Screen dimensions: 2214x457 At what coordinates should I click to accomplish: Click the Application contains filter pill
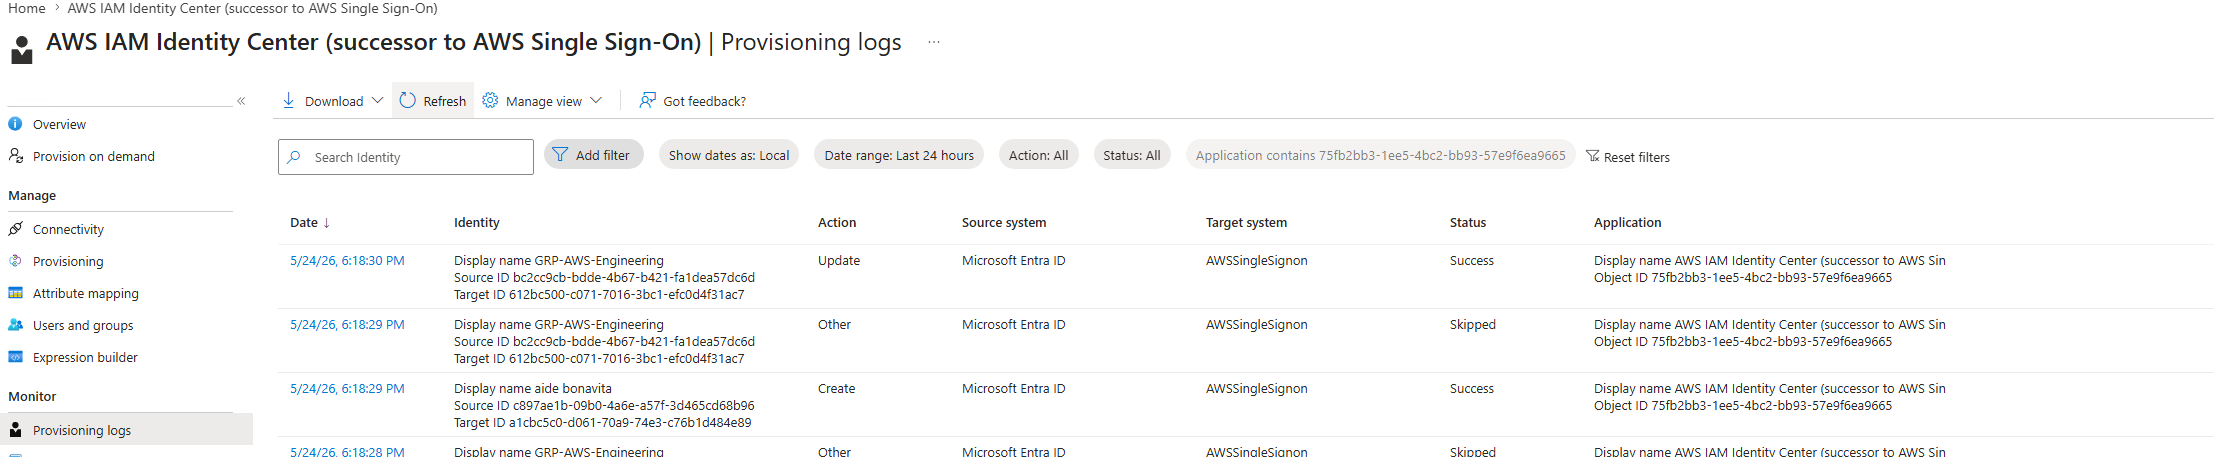(x=1380, y=155)
